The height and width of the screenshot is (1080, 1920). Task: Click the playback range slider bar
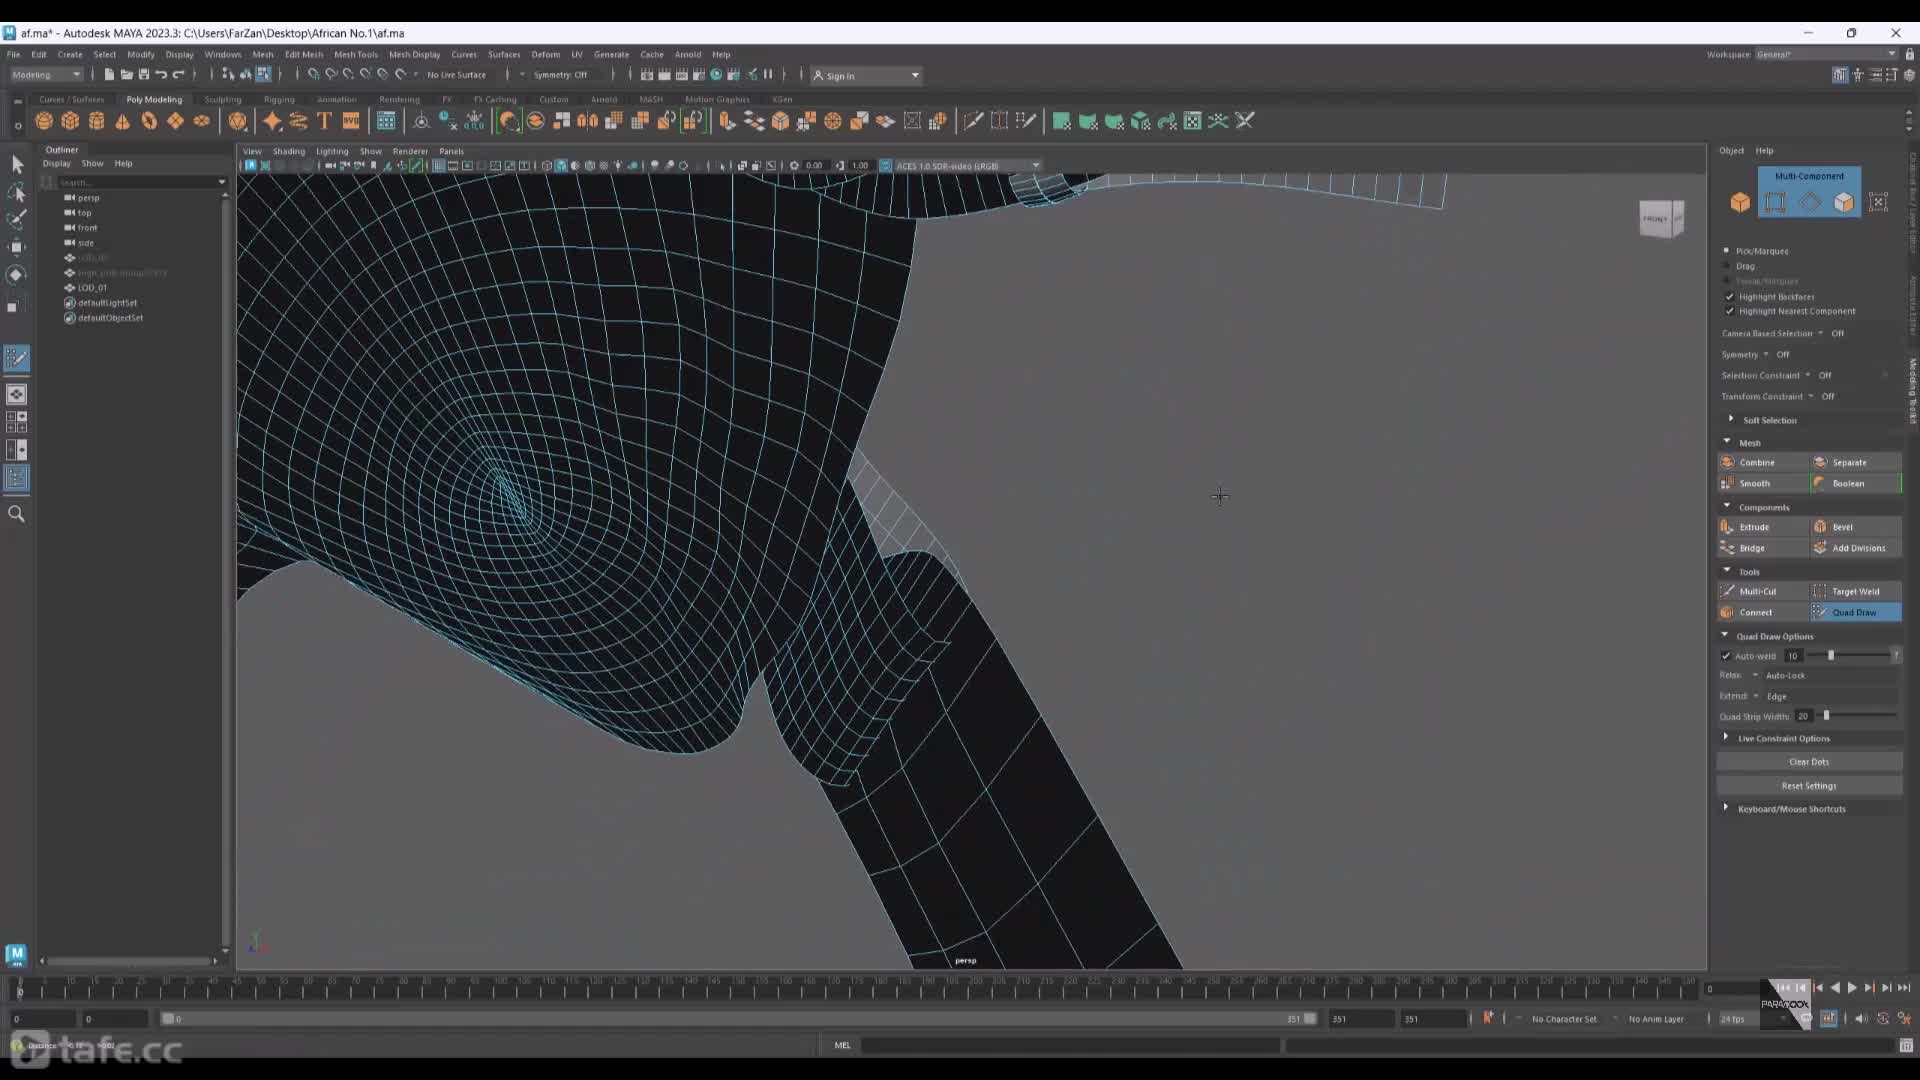[x=738, y=1019]
